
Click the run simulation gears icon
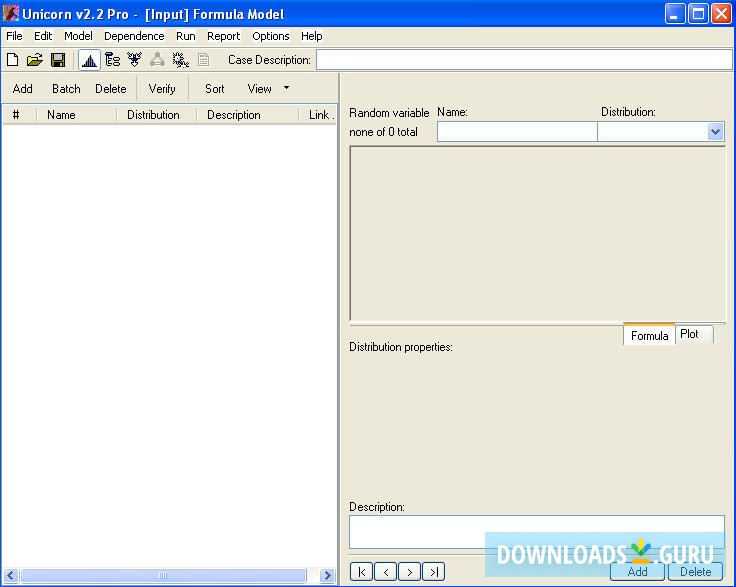pos(181,60)
